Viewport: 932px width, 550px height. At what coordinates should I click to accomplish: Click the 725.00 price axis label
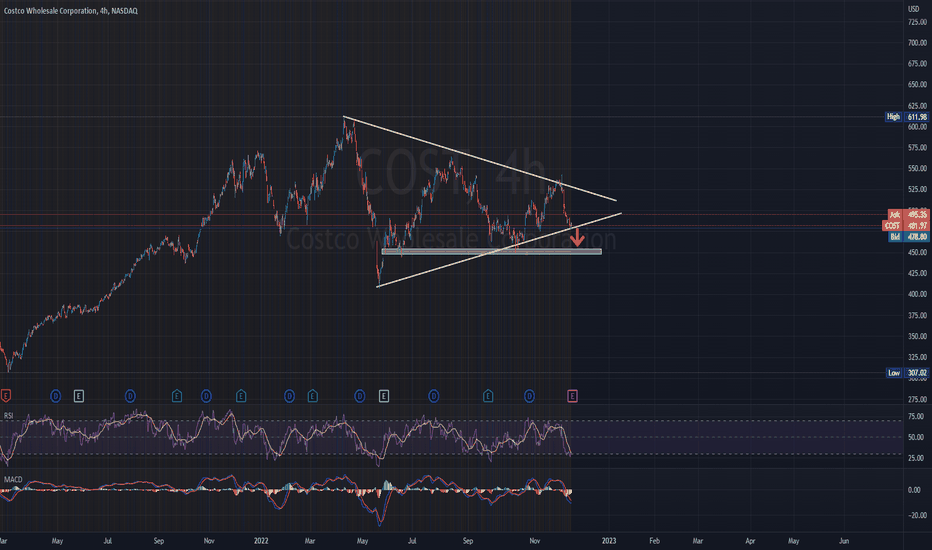pos(917,22)
